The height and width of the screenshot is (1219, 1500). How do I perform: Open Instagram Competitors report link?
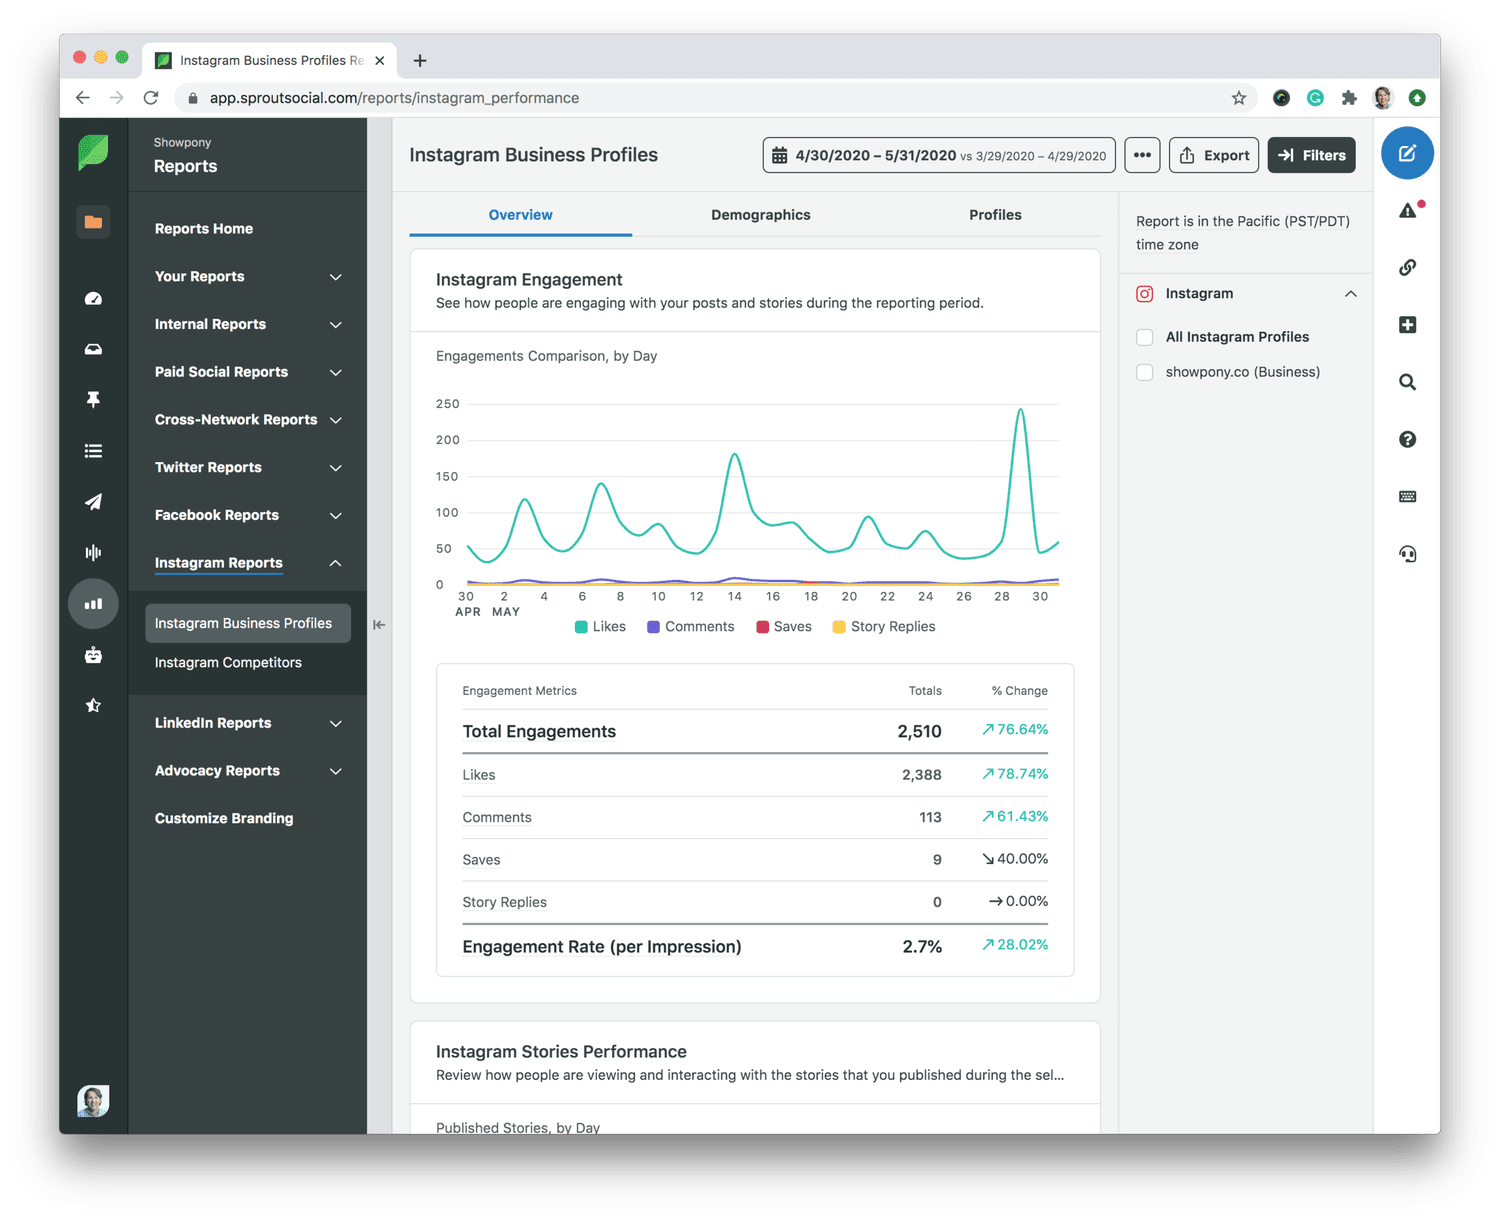228,662
